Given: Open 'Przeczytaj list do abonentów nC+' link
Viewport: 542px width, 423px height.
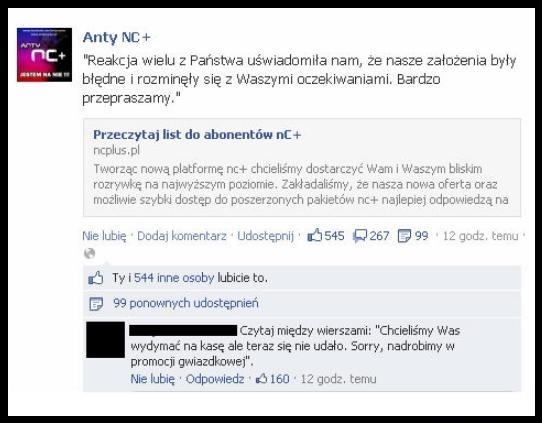Looking at the screenshot, I should coord(197,134).
